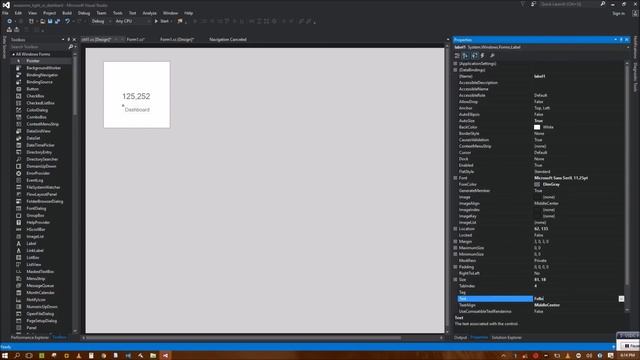The height and width of the screenshot is (360, 640).
Task: Click ForeColor DimGray color swatch
Action: point(537,184)
